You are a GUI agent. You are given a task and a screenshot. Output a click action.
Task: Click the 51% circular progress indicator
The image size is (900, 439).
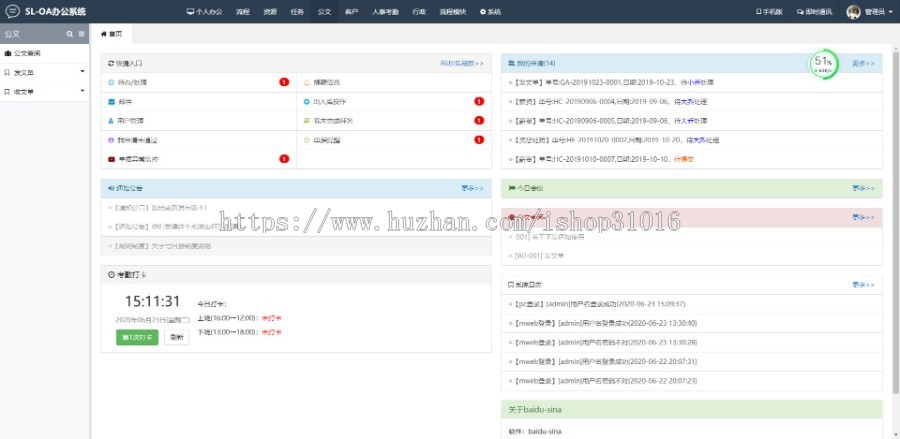(x=824, y=64)
